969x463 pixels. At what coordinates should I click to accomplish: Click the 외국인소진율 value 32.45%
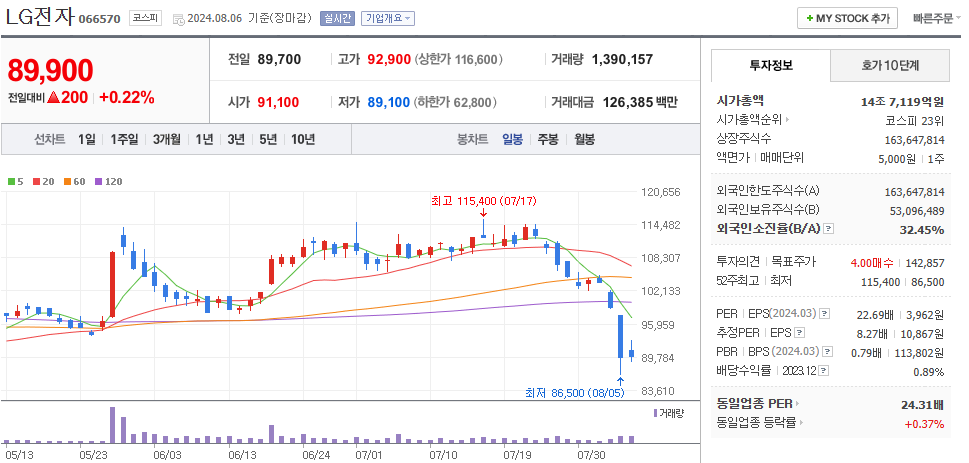tap(921, 230)
